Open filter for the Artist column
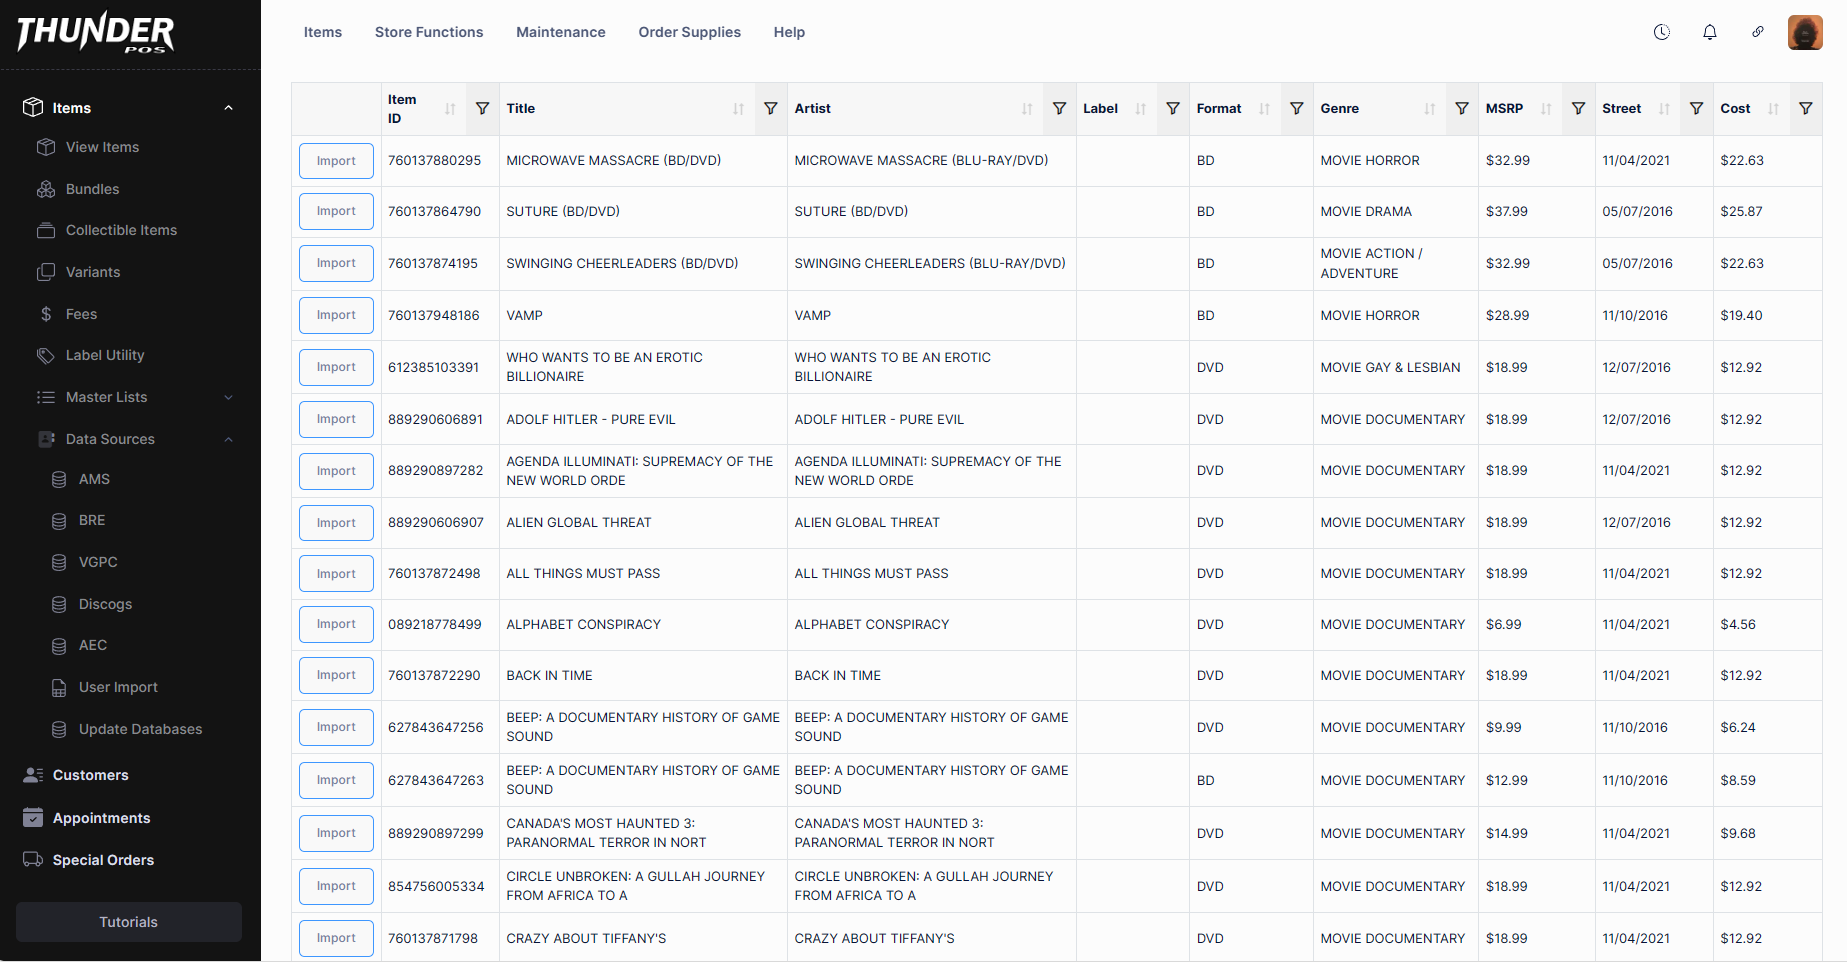This screenshot has height=962, width=1847. [x=1059, y=109]
